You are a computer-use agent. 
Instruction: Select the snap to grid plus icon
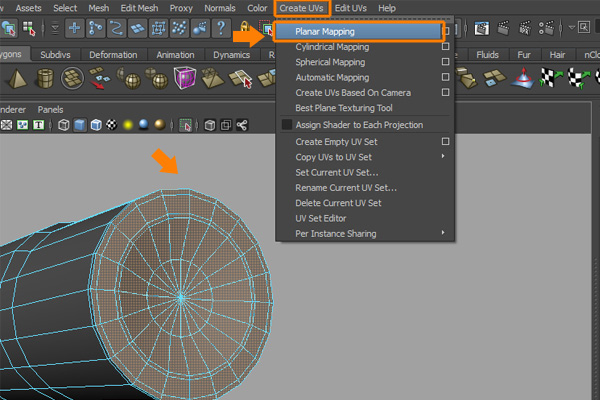pyautogui.click(x=74, y=28)
